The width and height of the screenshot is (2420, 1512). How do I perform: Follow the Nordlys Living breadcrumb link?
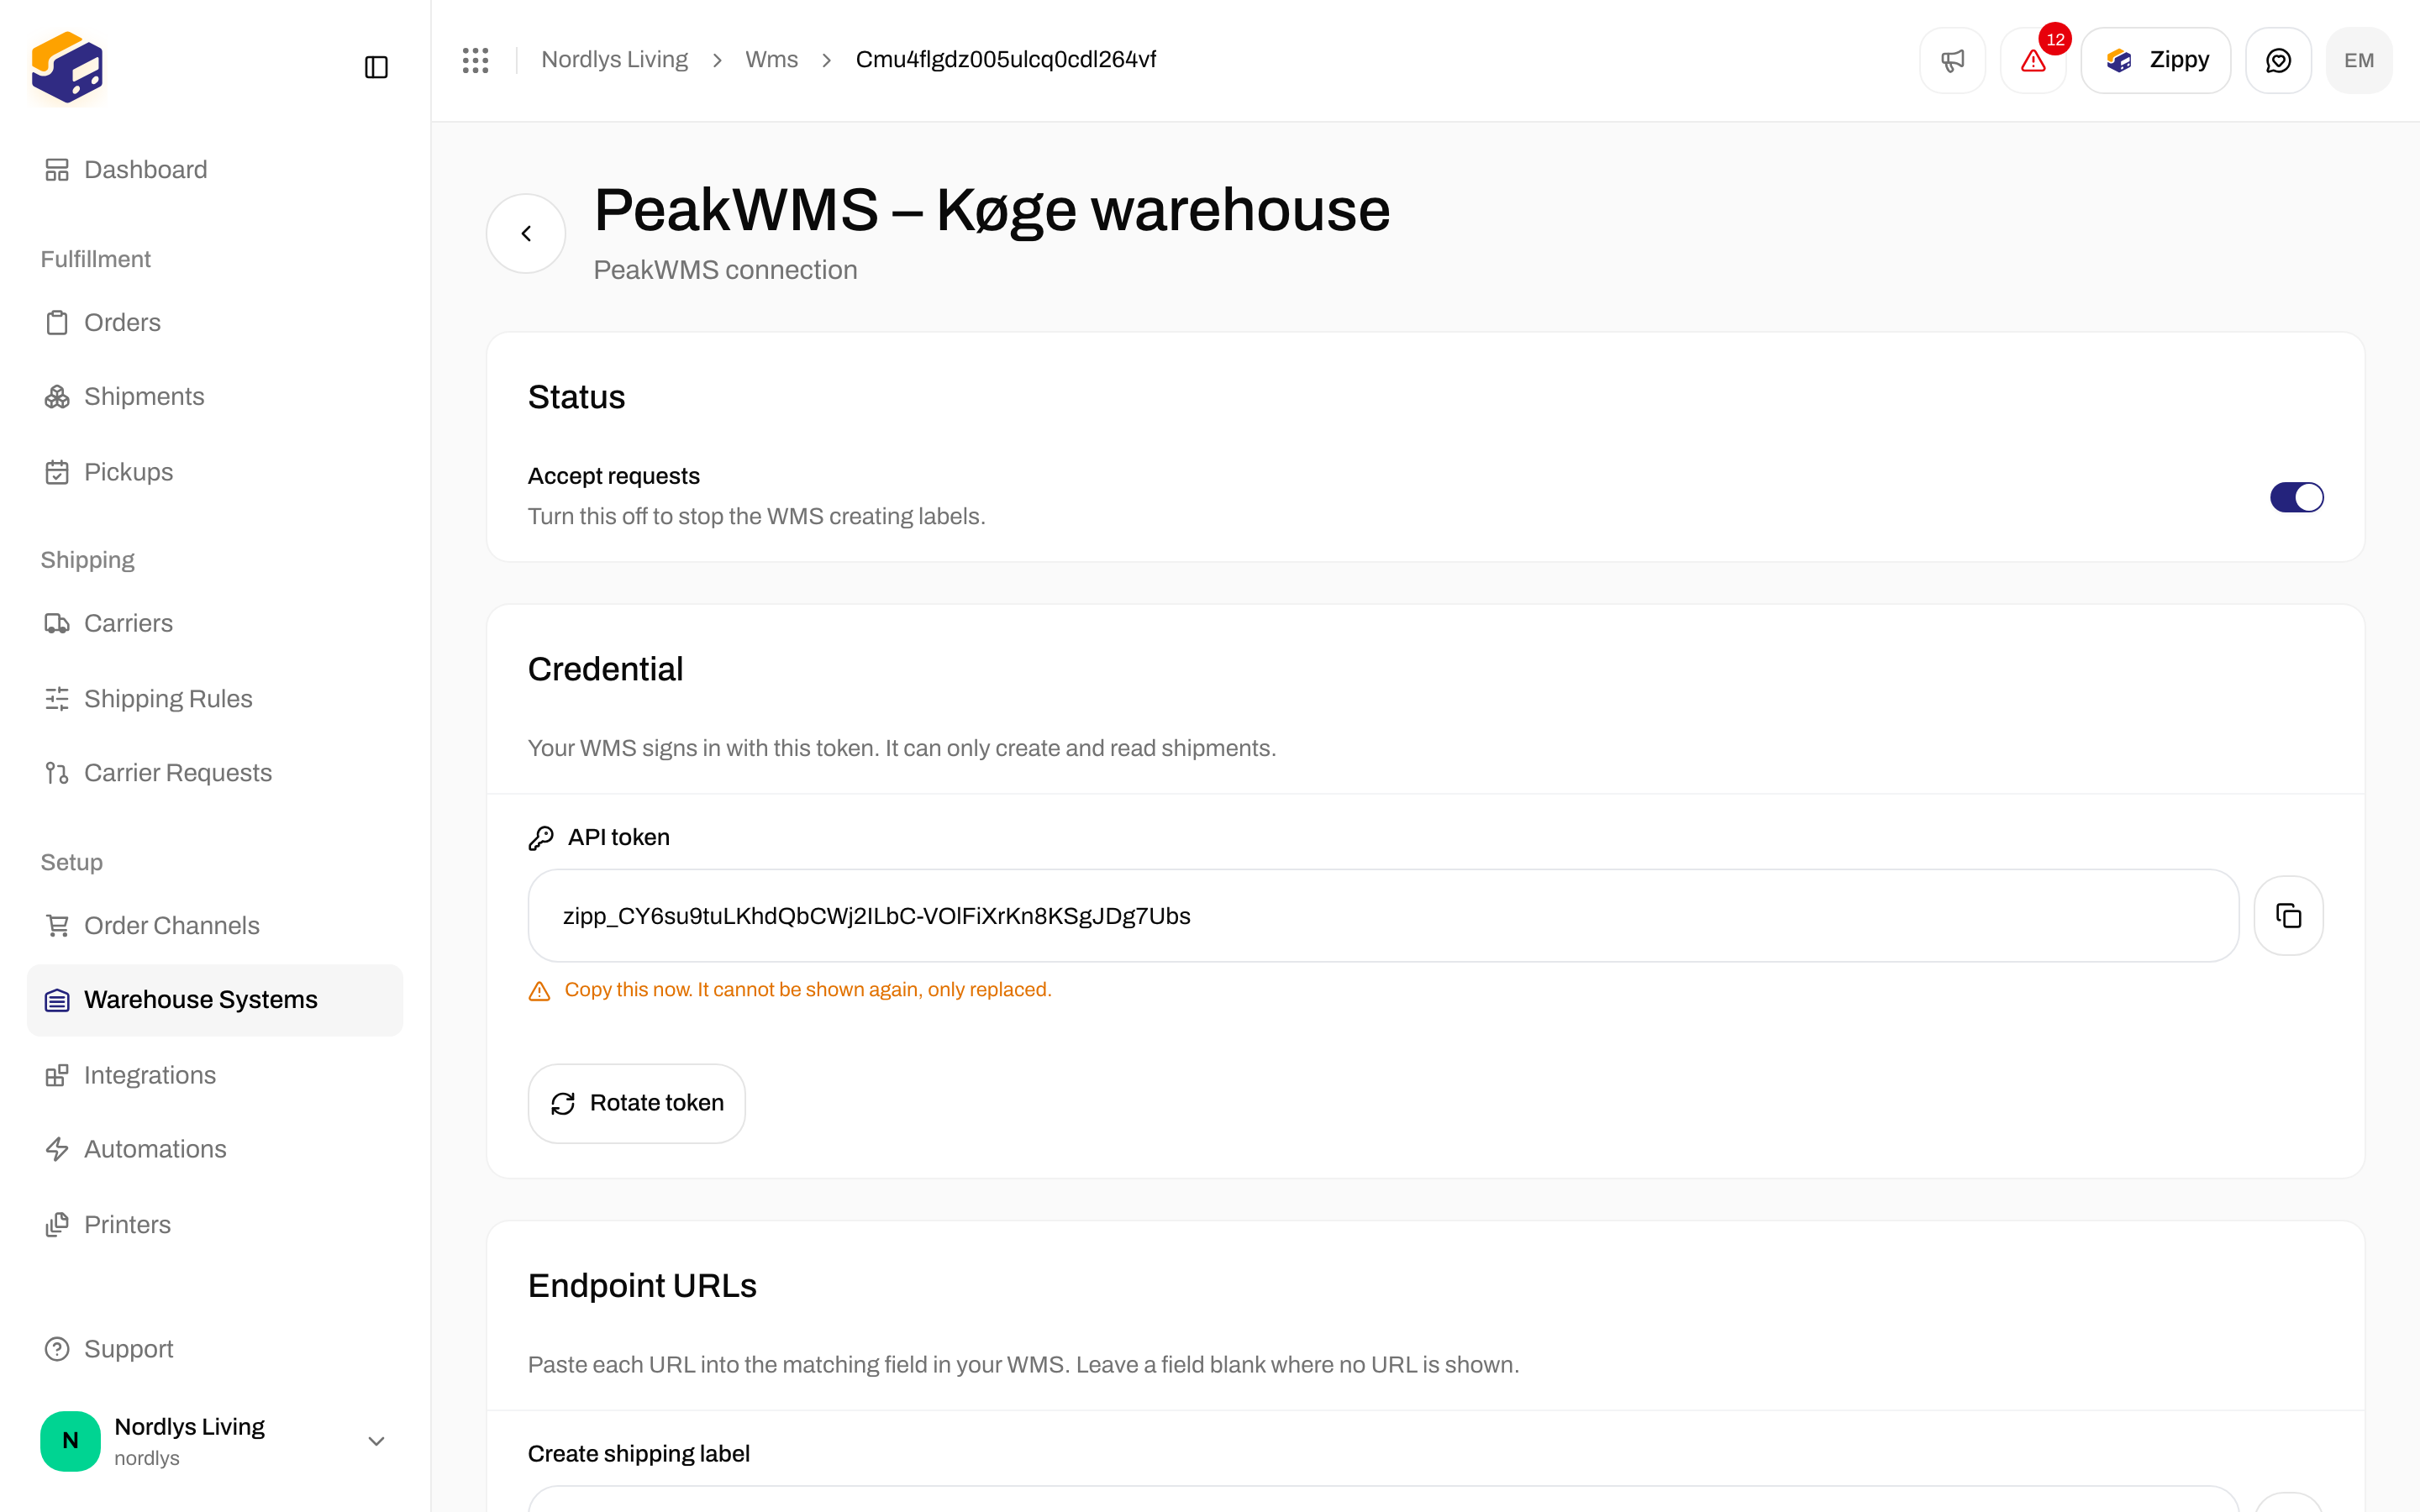click(x=614, y=60)
